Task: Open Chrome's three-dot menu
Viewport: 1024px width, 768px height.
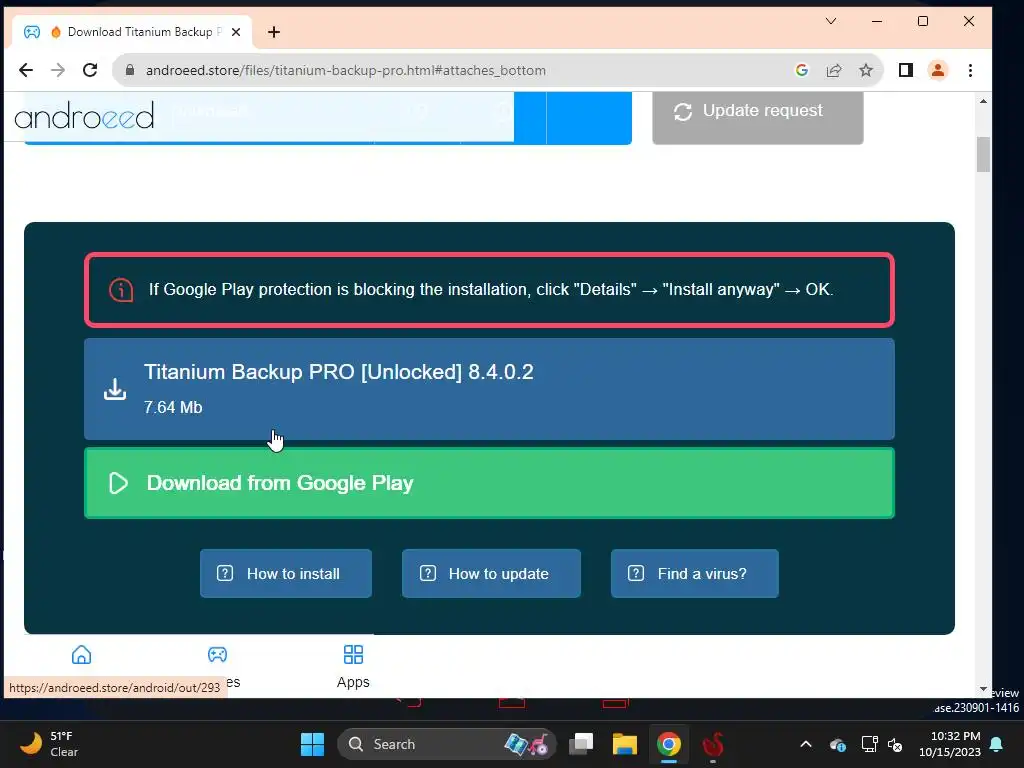Action: [970, 70]
